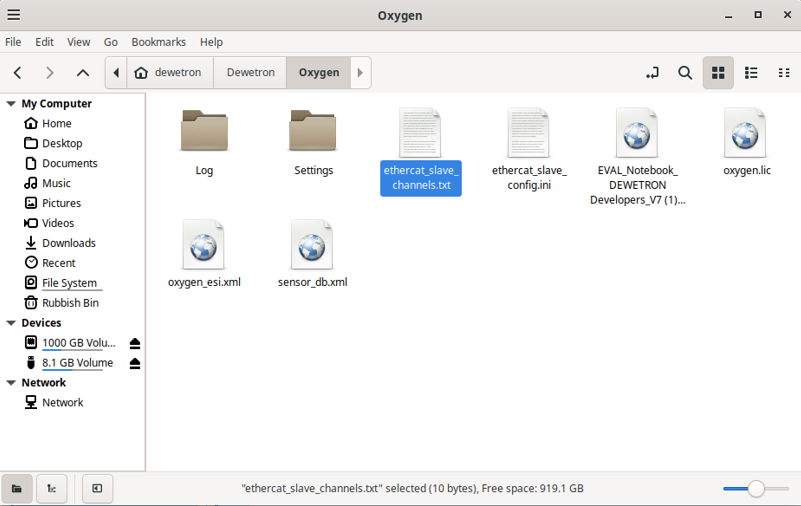Select sensor_db.xml file icon
801x506 pixels.
(x=312, y=245)
